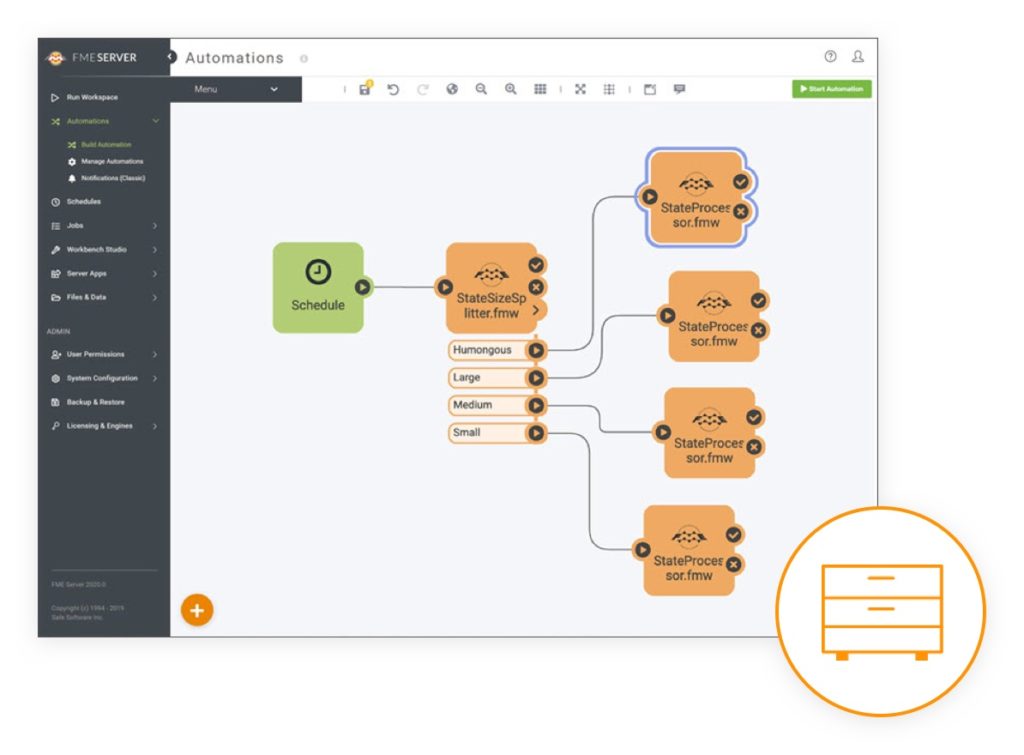Open the help question mark icon
This screenshot has height=755, width=1024.
point(829,57)
